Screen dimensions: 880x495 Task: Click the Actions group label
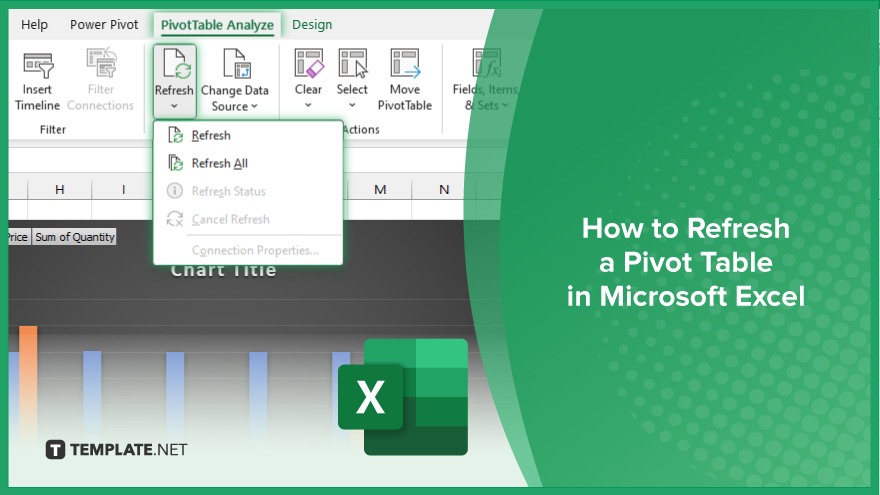[x=361, y=130]
